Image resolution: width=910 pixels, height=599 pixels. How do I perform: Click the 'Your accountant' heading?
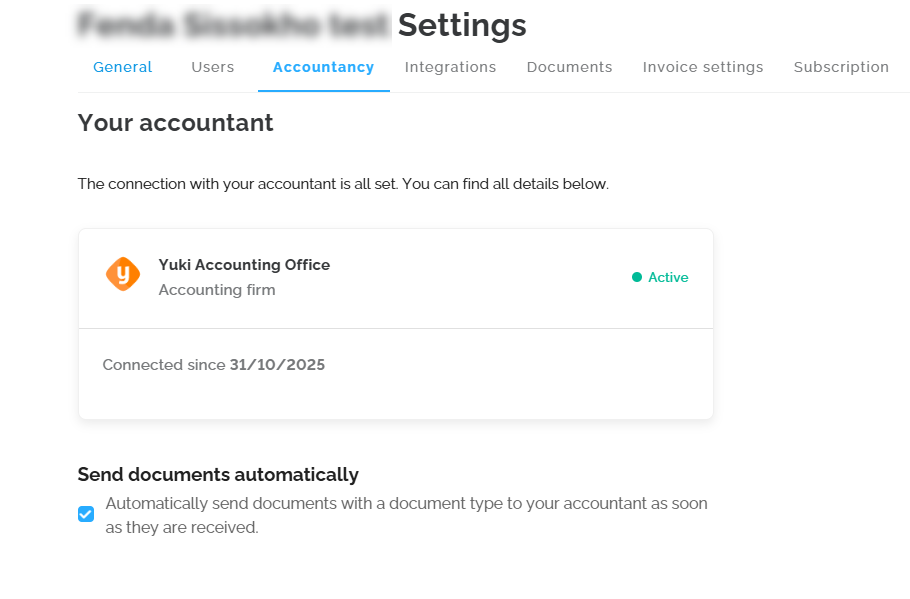[x=175, y=123]
